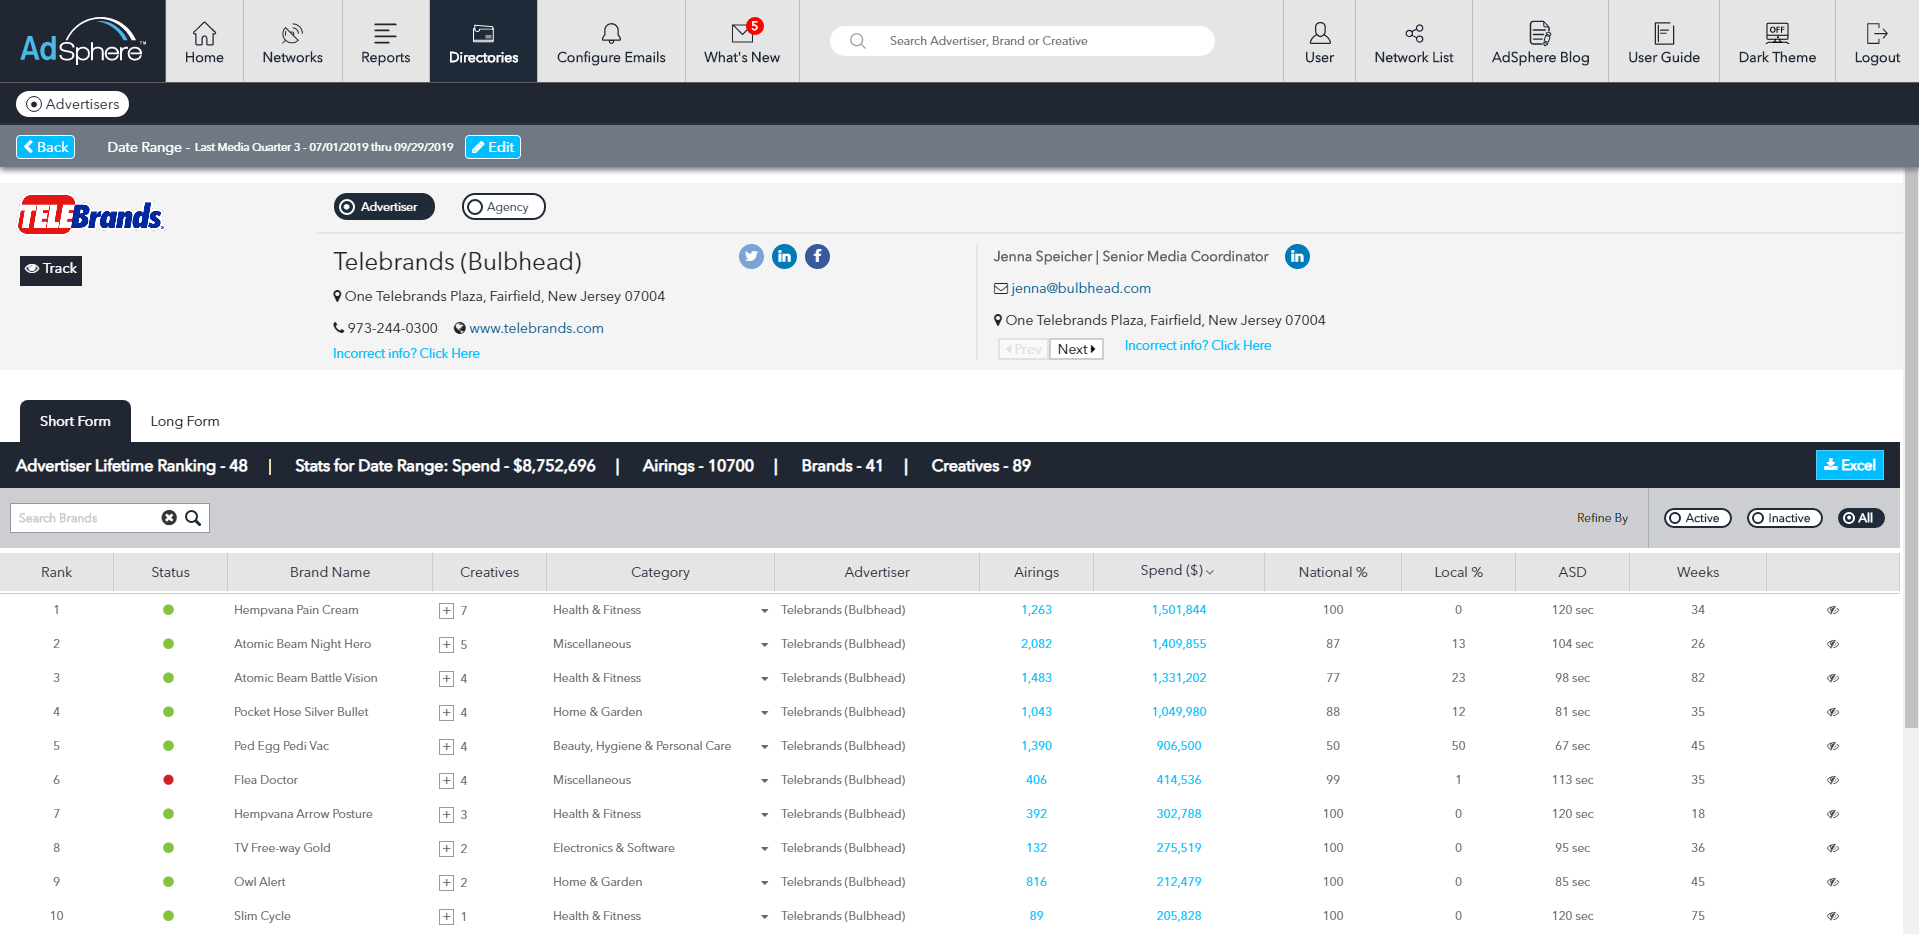
Task: Refine by Inactive brands
Action: [1785, 518]
